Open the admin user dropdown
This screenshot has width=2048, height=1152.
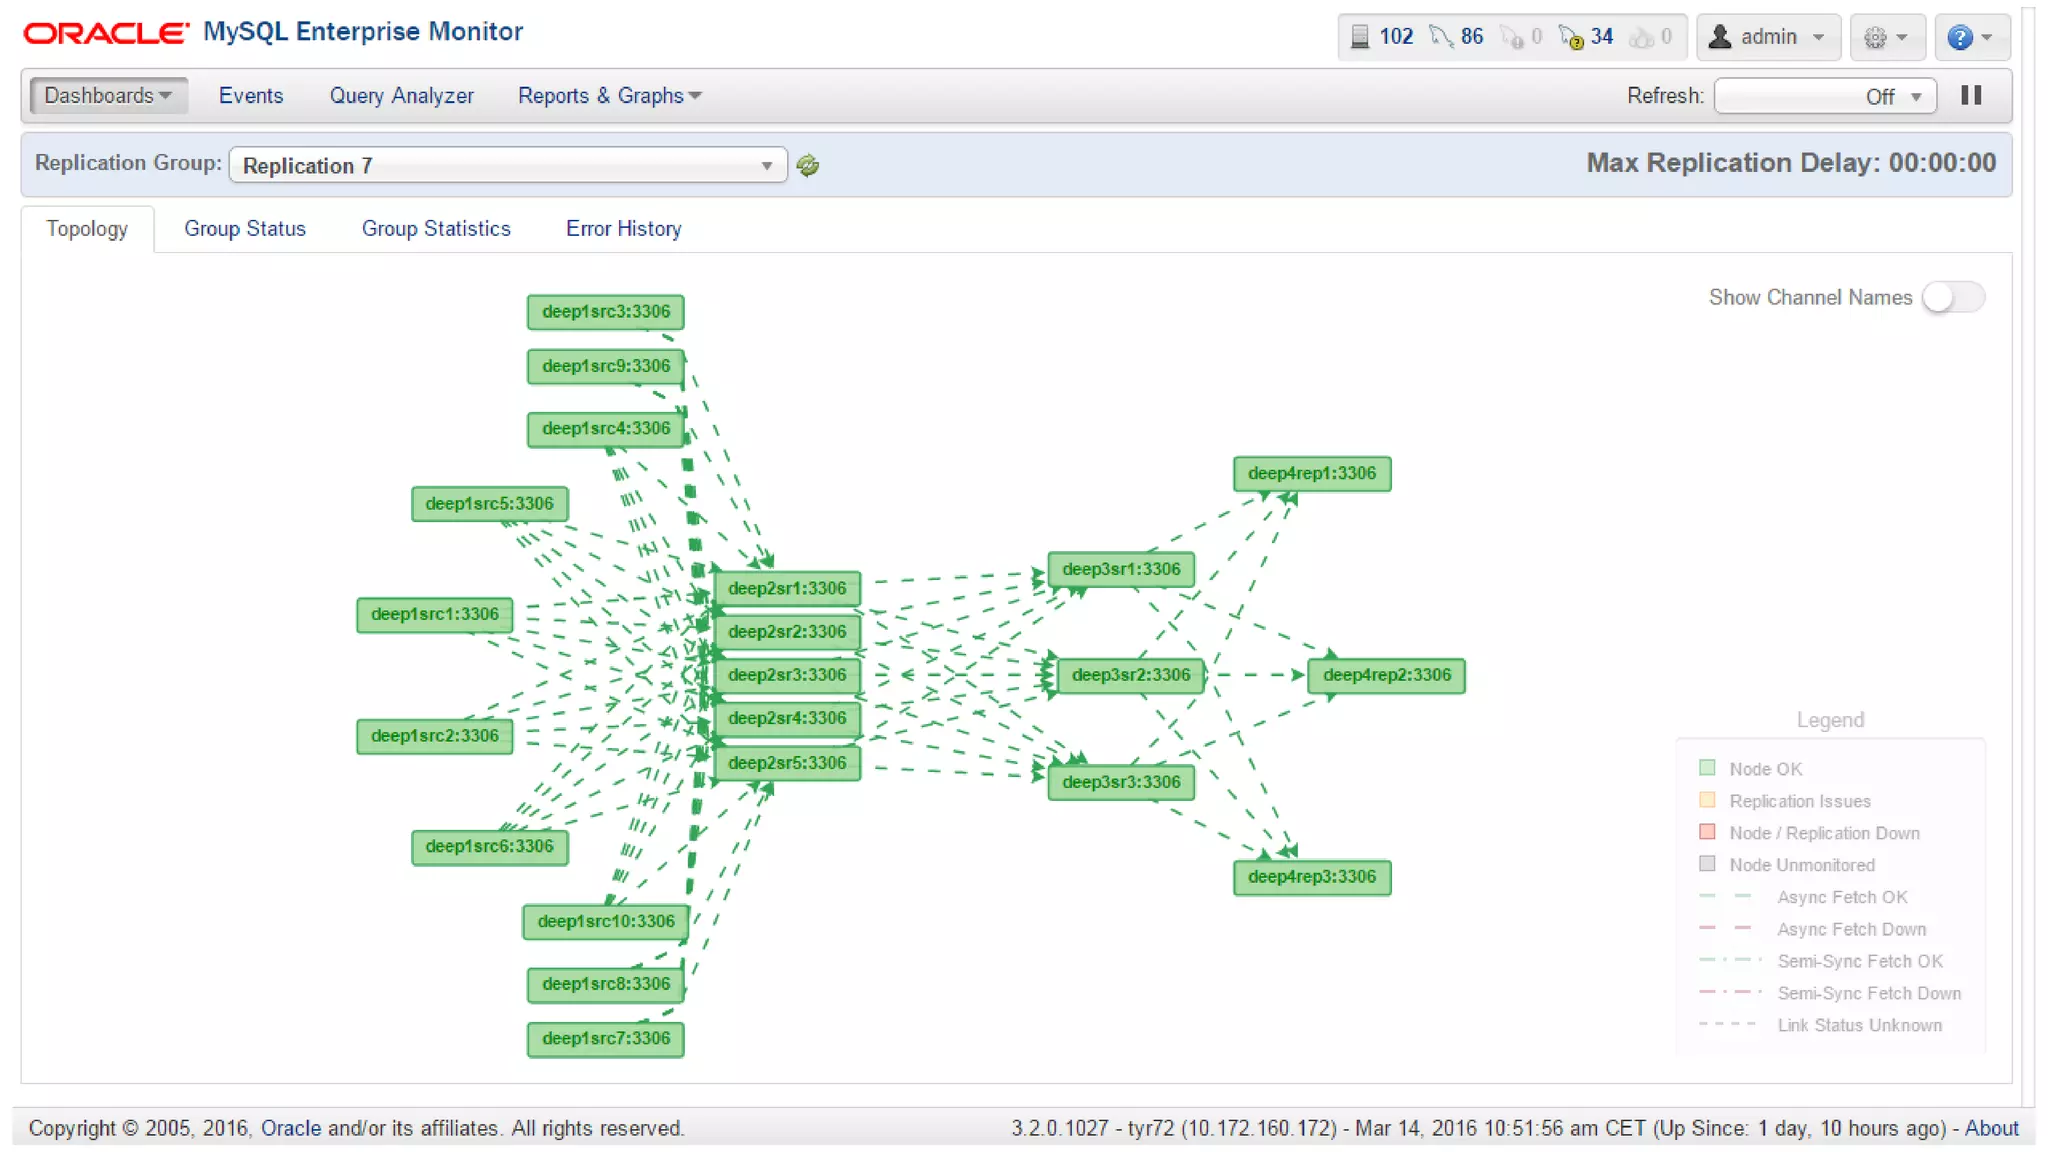[1768, 38]
